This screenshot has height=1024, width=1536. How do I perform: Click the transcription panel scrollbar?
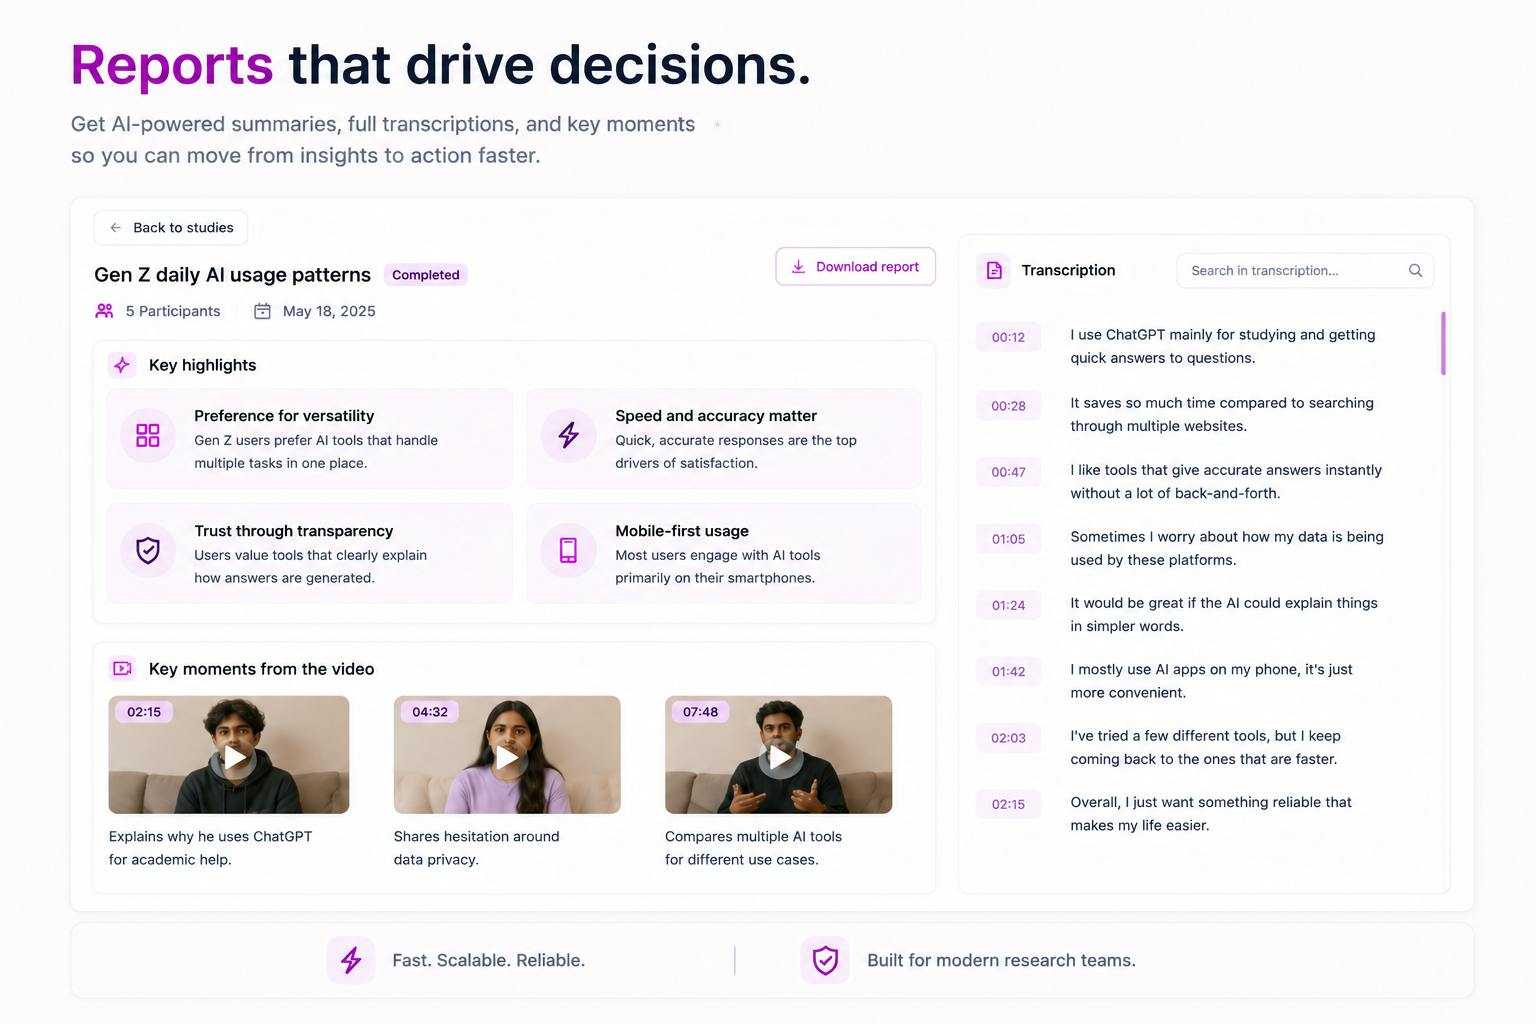[1443, 343]
